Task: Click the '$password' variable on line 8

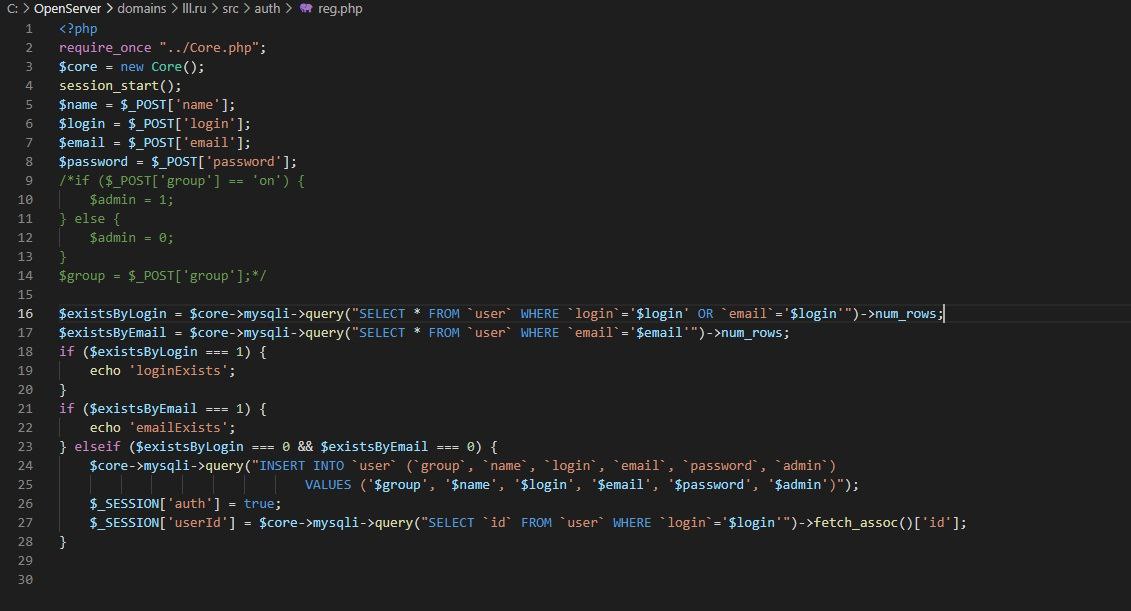Action: (x=93, y=162)
